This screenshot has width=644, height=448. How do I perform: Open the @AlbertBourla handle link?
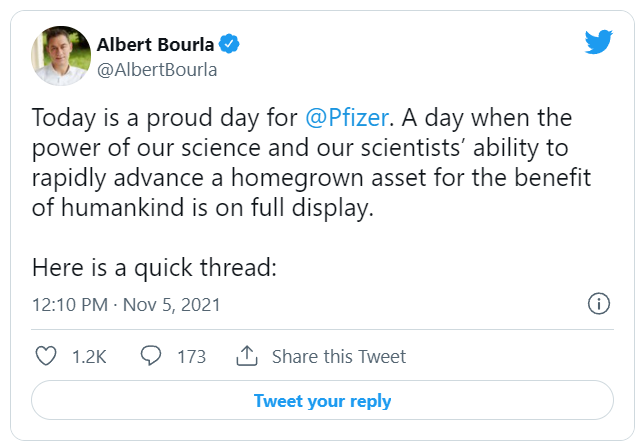point(157,70)
